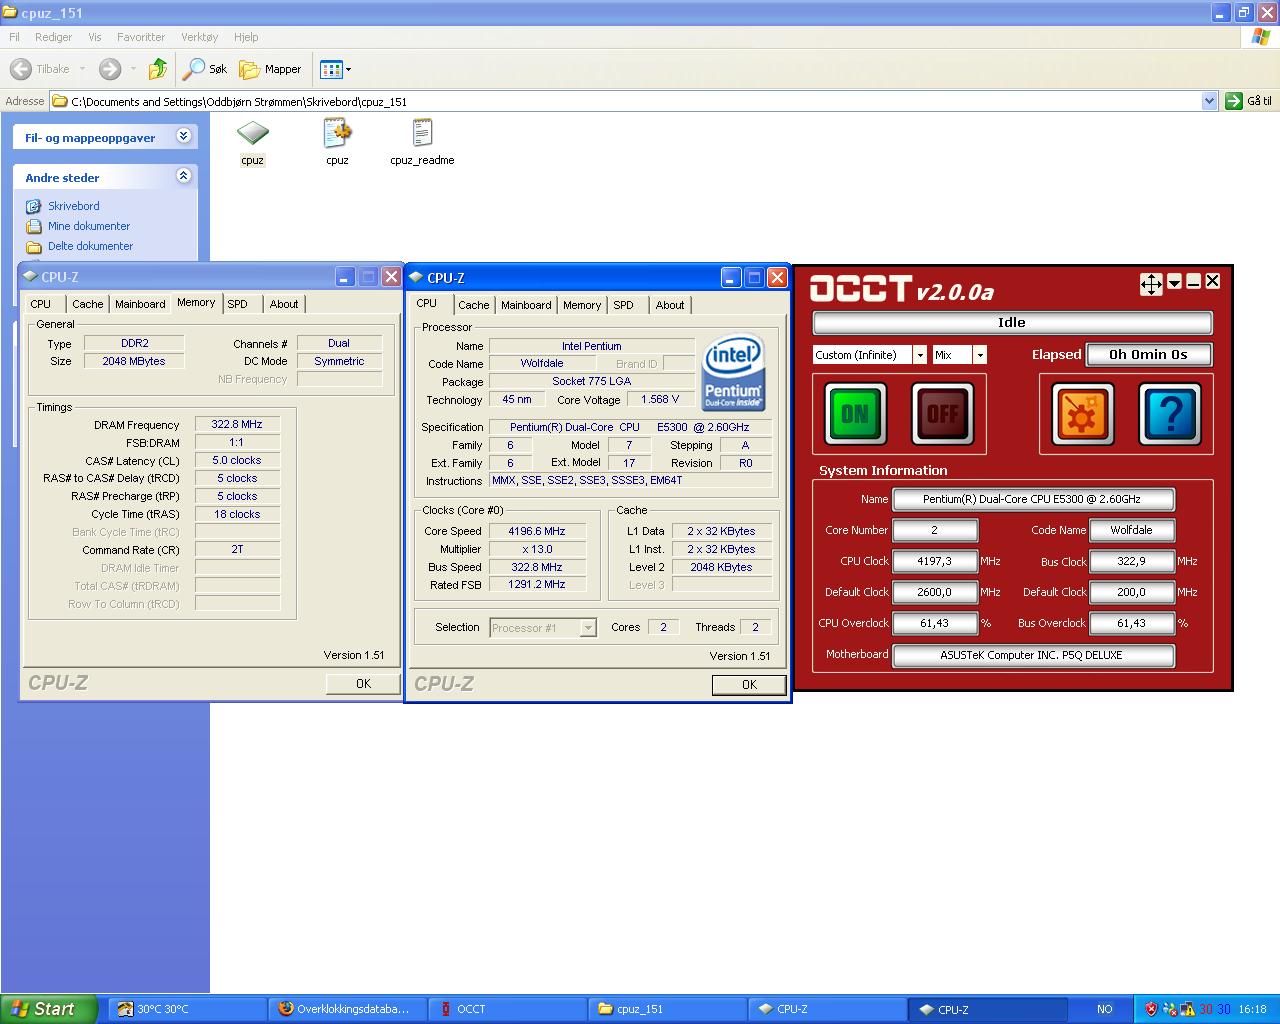
Task: Open the OCCT Custom (Infinite) test type dropdown
Action: pyautogui.click(x=920, y=355)
